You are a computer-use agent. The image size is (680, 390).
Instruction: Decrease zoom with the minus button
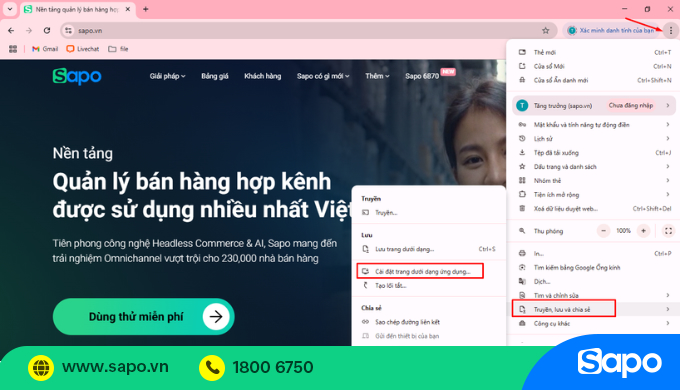603,231
